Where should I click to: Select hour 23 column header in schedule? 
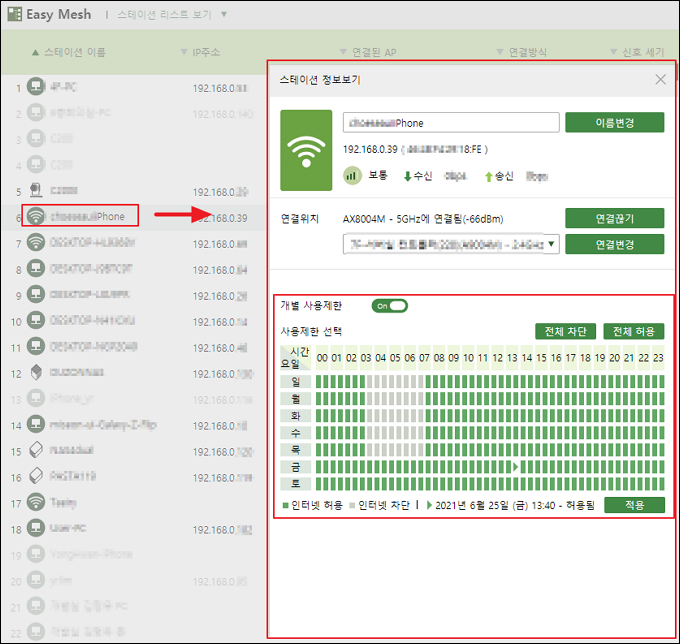pos(658,358)
